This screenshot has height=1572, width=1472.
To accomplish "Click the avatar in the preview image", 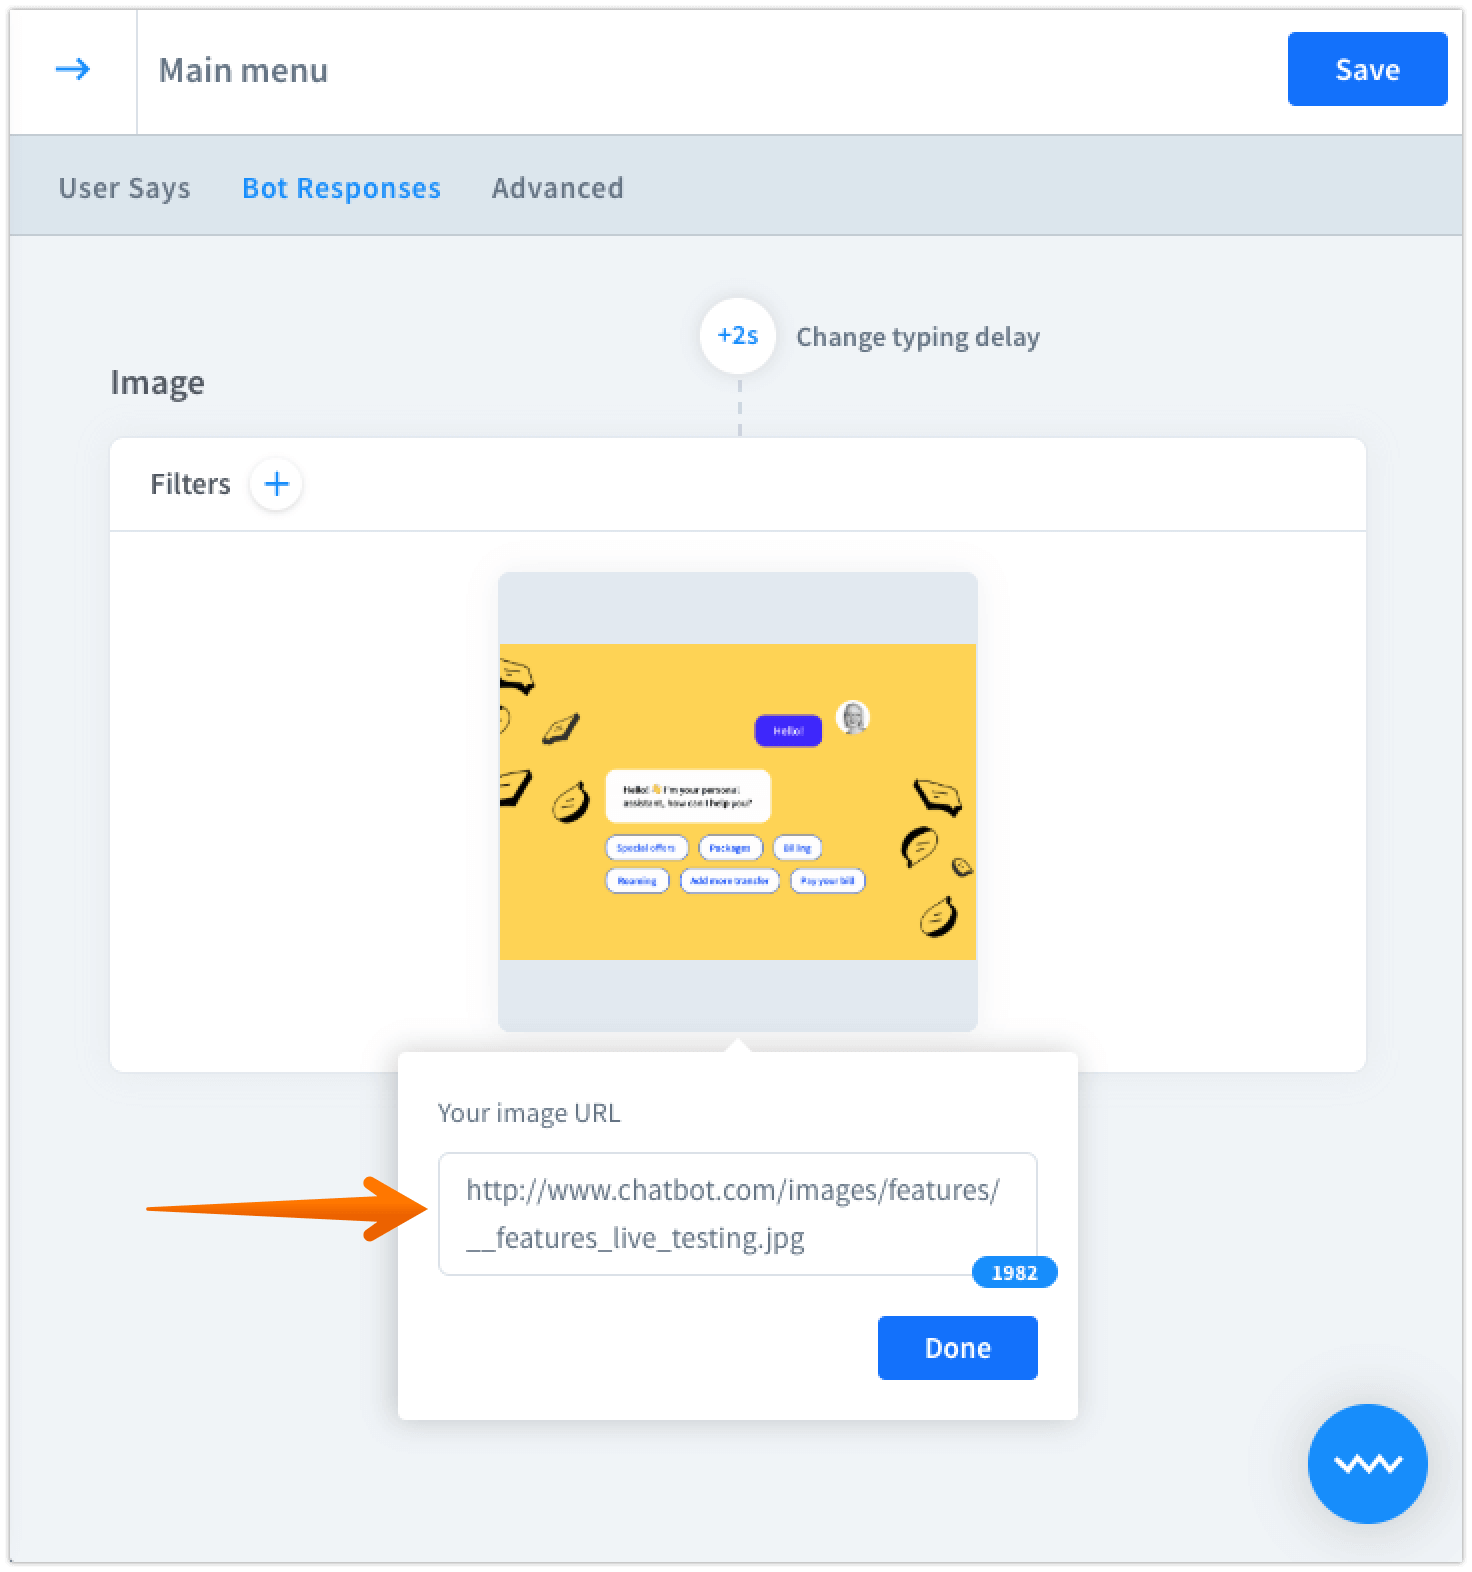I will [853, 717].
